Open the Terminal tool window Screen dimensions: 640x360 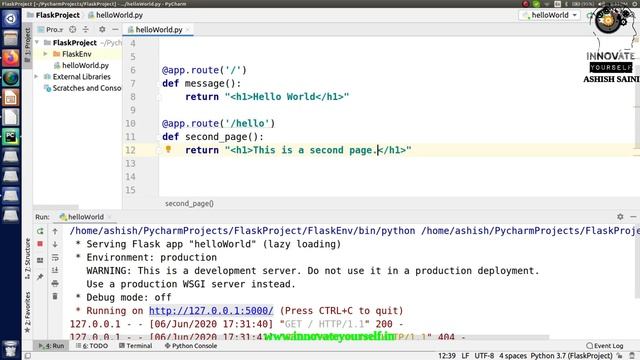[x=136, y=346]
